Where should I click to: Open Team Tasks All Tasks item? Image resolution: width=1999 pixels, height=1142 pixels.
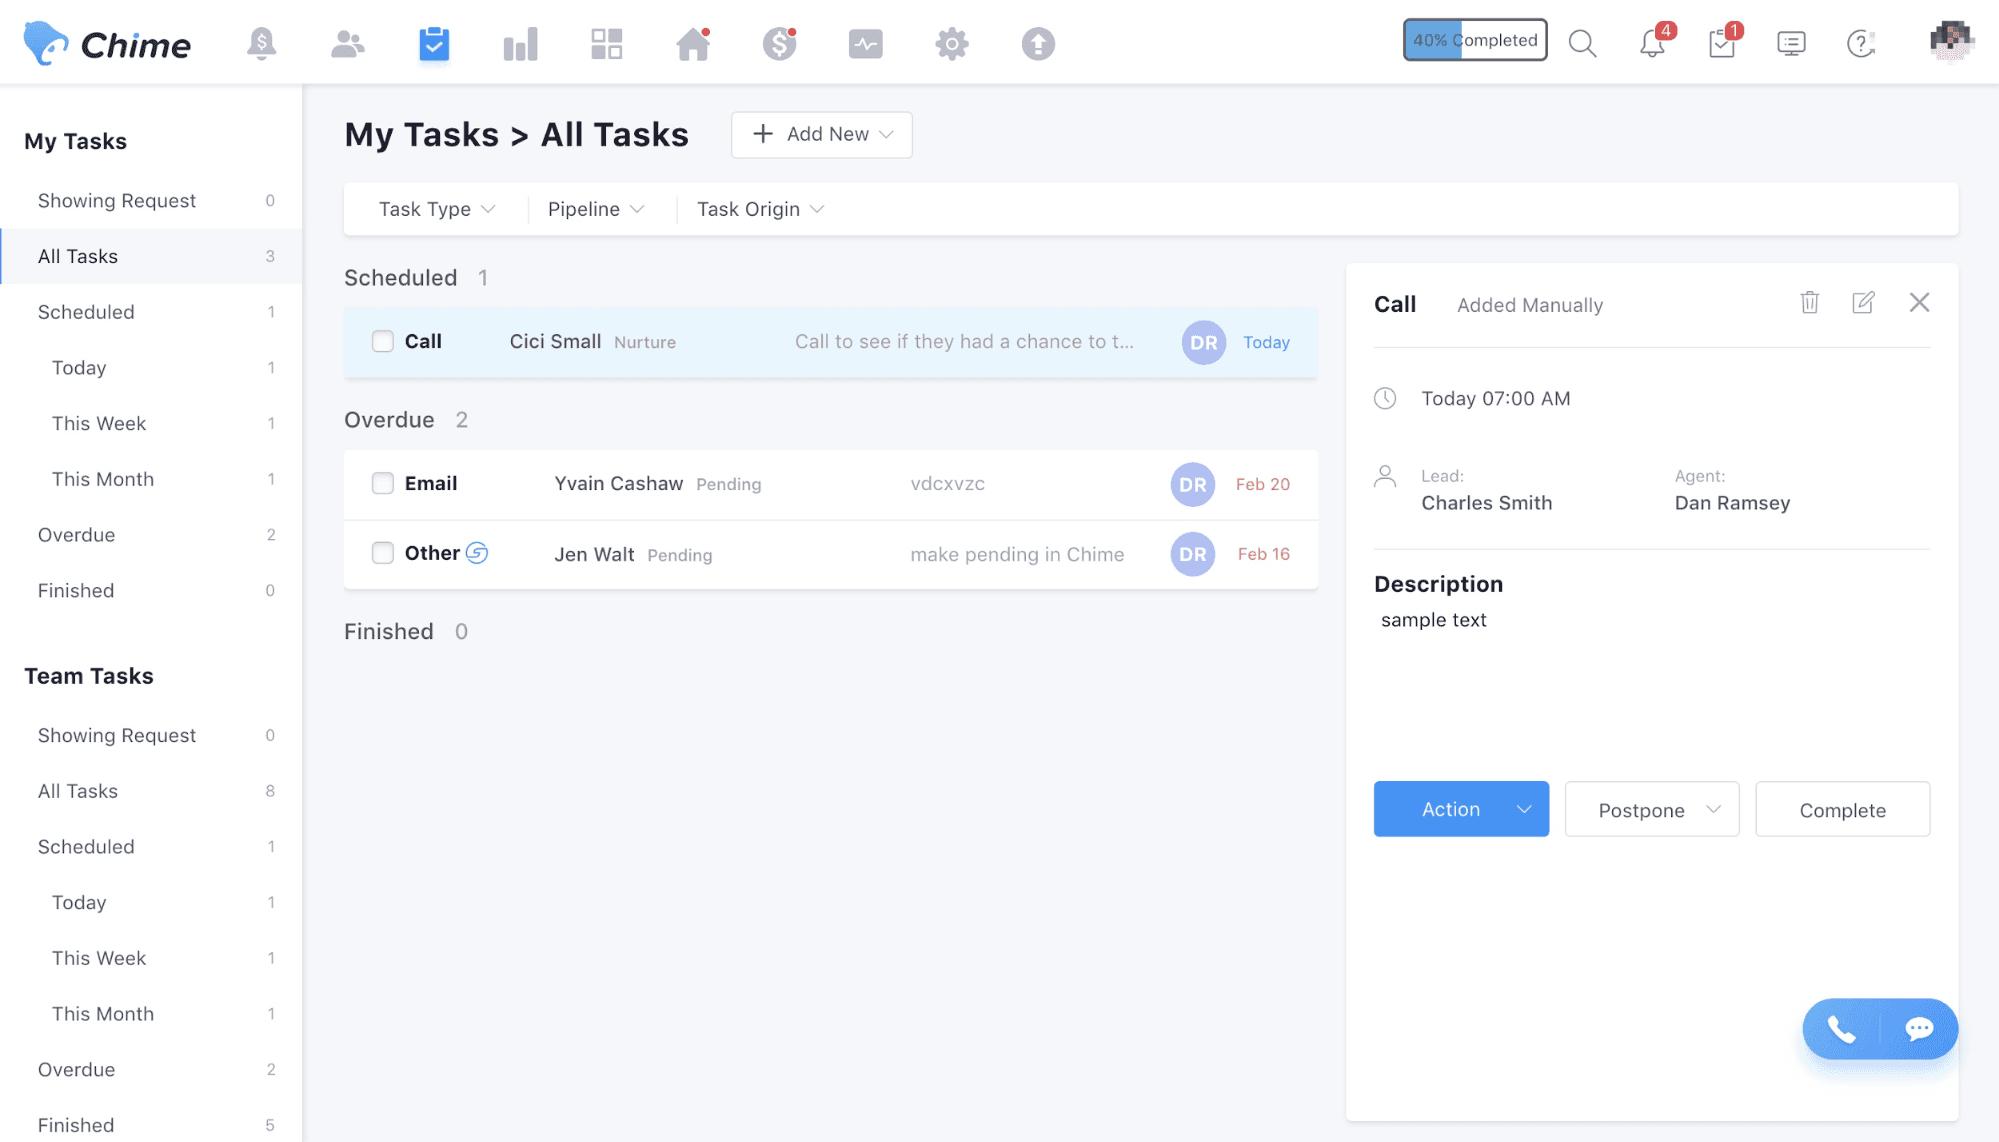(x=78, y=791)
